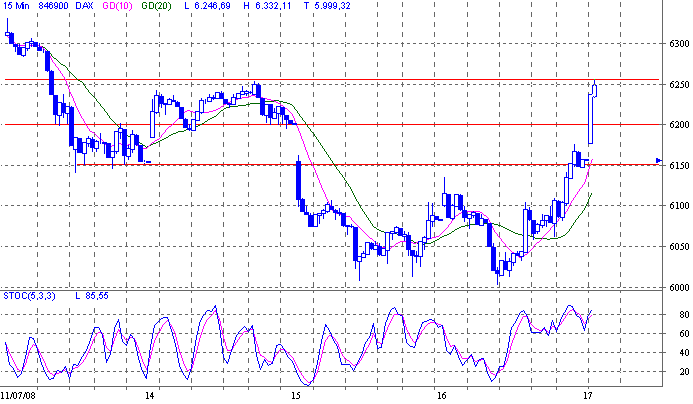Viewport: 693px width, 404px height.
Task: Click the '846900' security number label
Action: (53, 6)
